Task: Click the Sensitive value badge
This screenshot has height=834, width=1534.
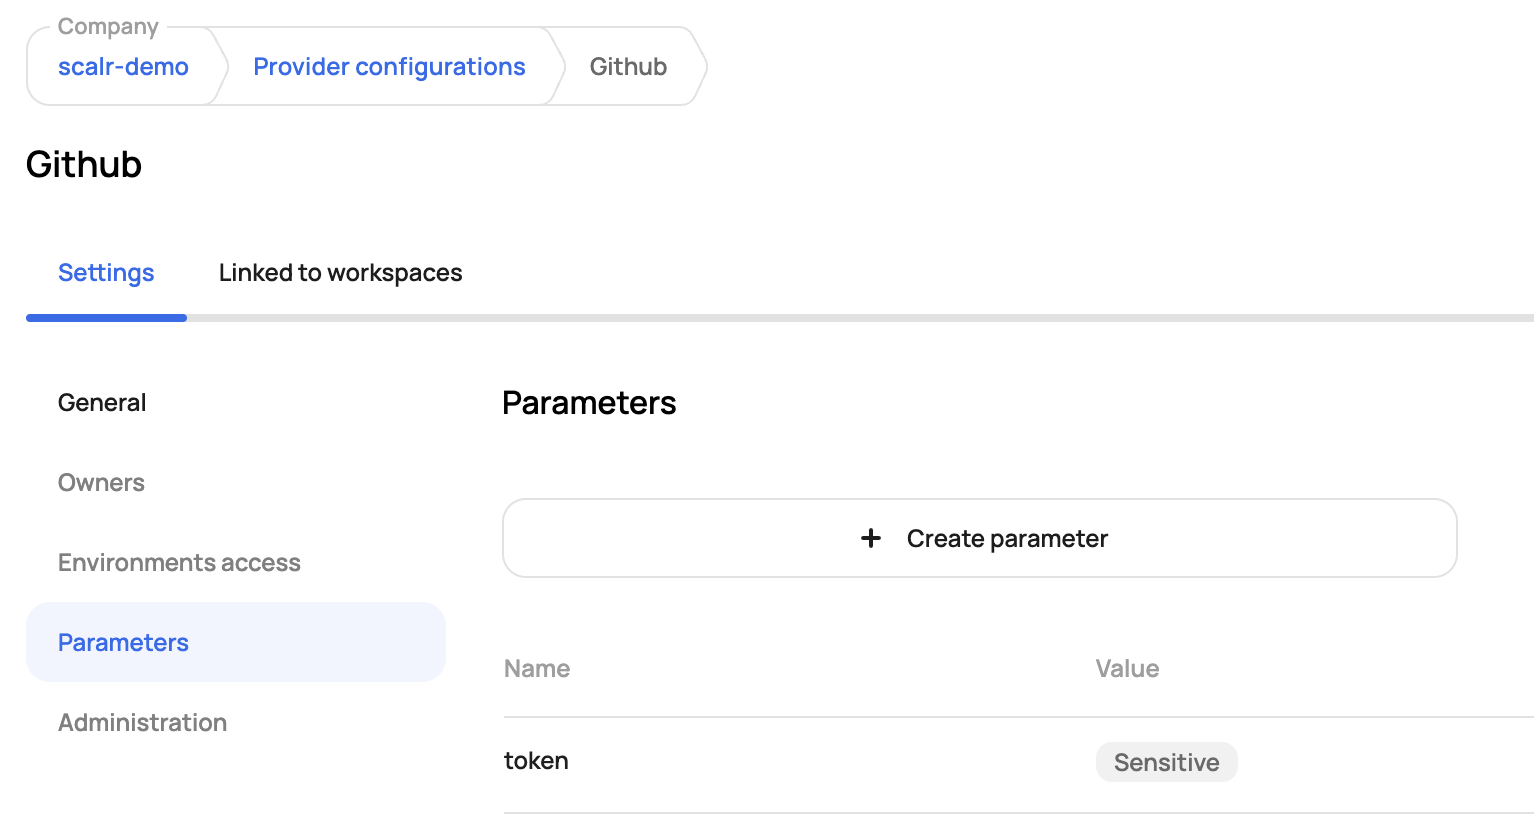Action: pos(1167,762)
